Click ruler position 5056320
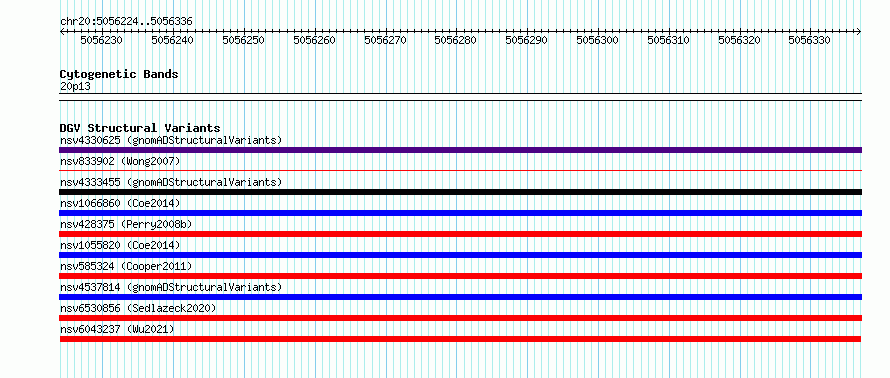Image resolution: width=890 pixels, height=378 pixels. click(x=740, y=40)
